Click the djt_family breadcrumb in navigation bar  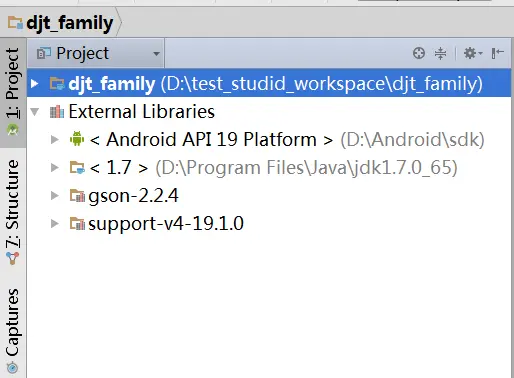tap(60, 23)
